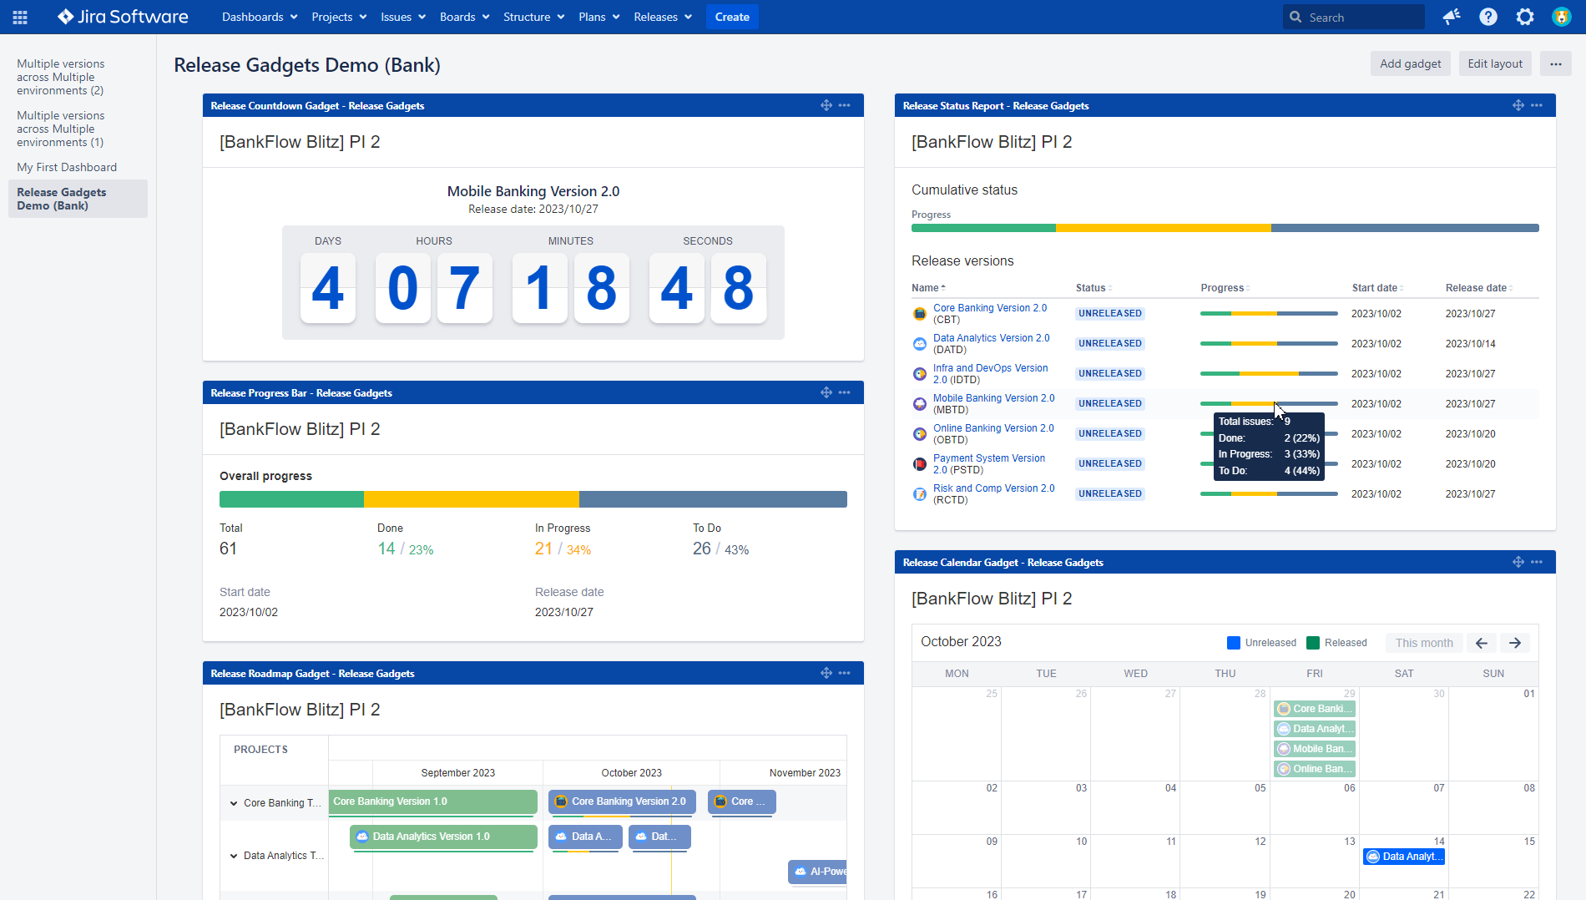Open the Help question mark icon
1586x900 pixels.
(1488, 17)
